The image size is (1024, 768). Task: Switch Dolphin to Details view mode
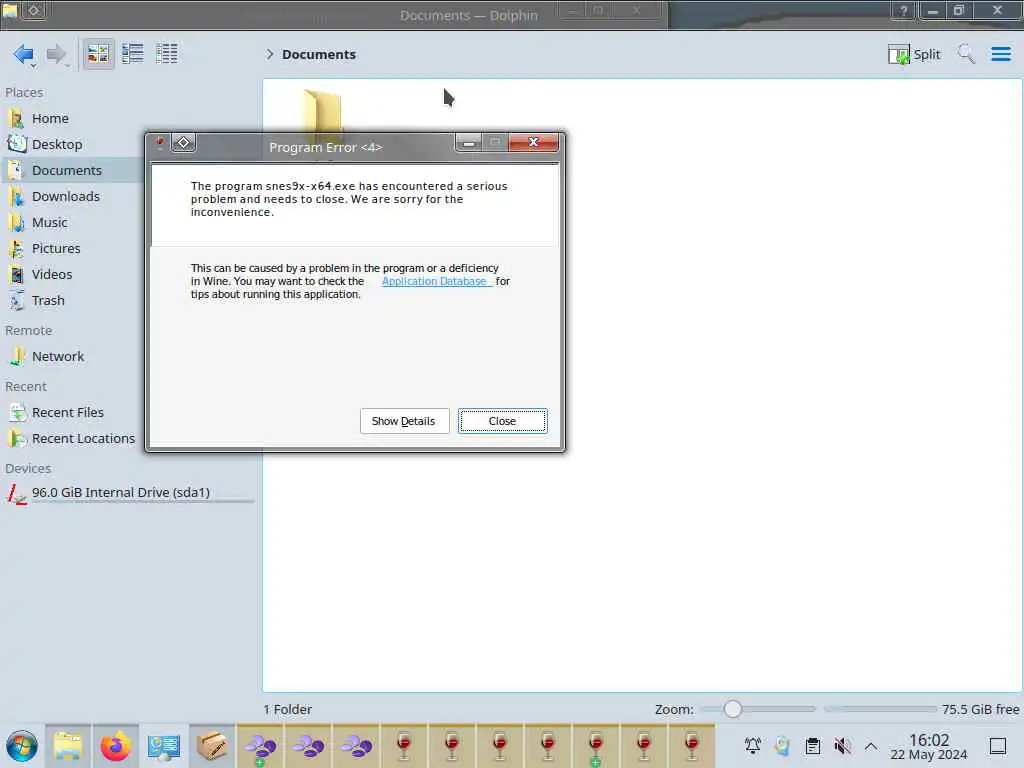click(x=167, y=54)
